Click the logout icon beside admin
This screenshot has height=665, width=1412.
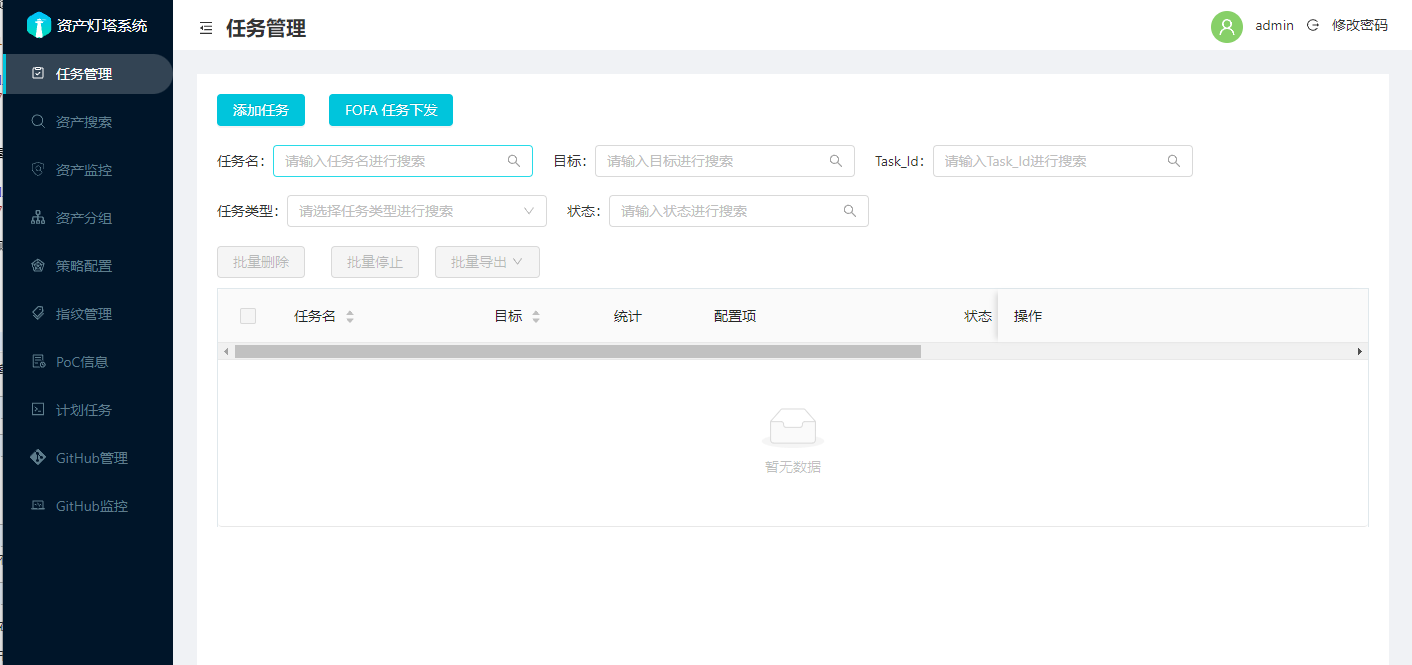[x=1313, y=26]
